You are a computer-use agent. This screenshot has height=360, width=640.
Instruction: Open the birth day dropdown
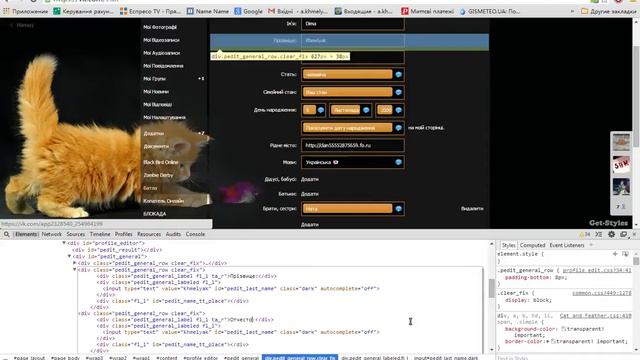(x=313, y=110)
